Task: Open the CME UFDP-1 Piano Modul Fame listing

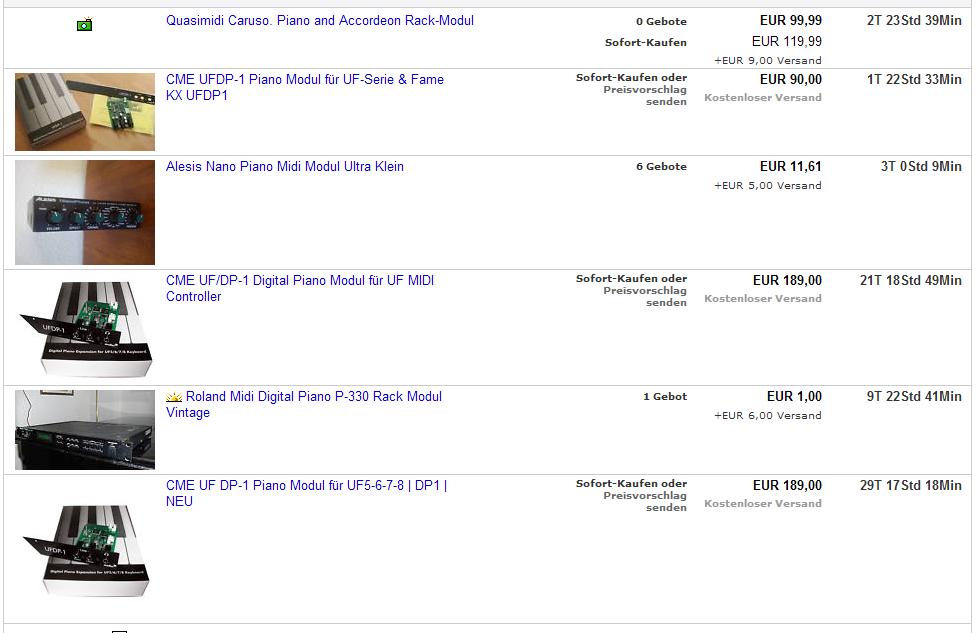Action: (x=305, y=87)
